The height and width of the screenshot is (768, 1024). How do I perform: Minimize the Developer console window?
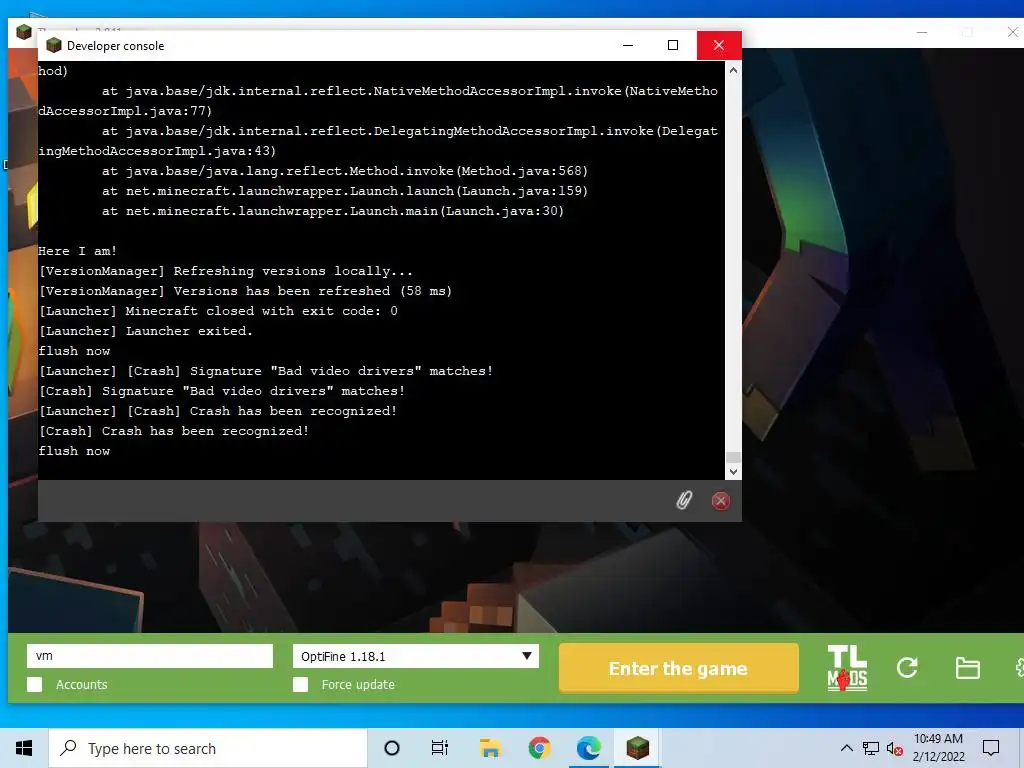coord(628,45)
